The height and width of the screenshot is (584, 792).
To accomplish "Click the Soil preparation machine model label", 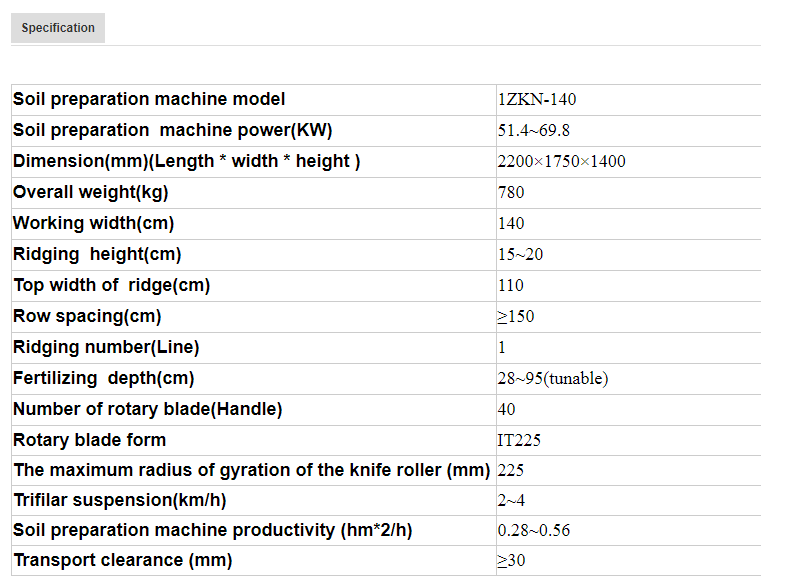I will [149, 99].
